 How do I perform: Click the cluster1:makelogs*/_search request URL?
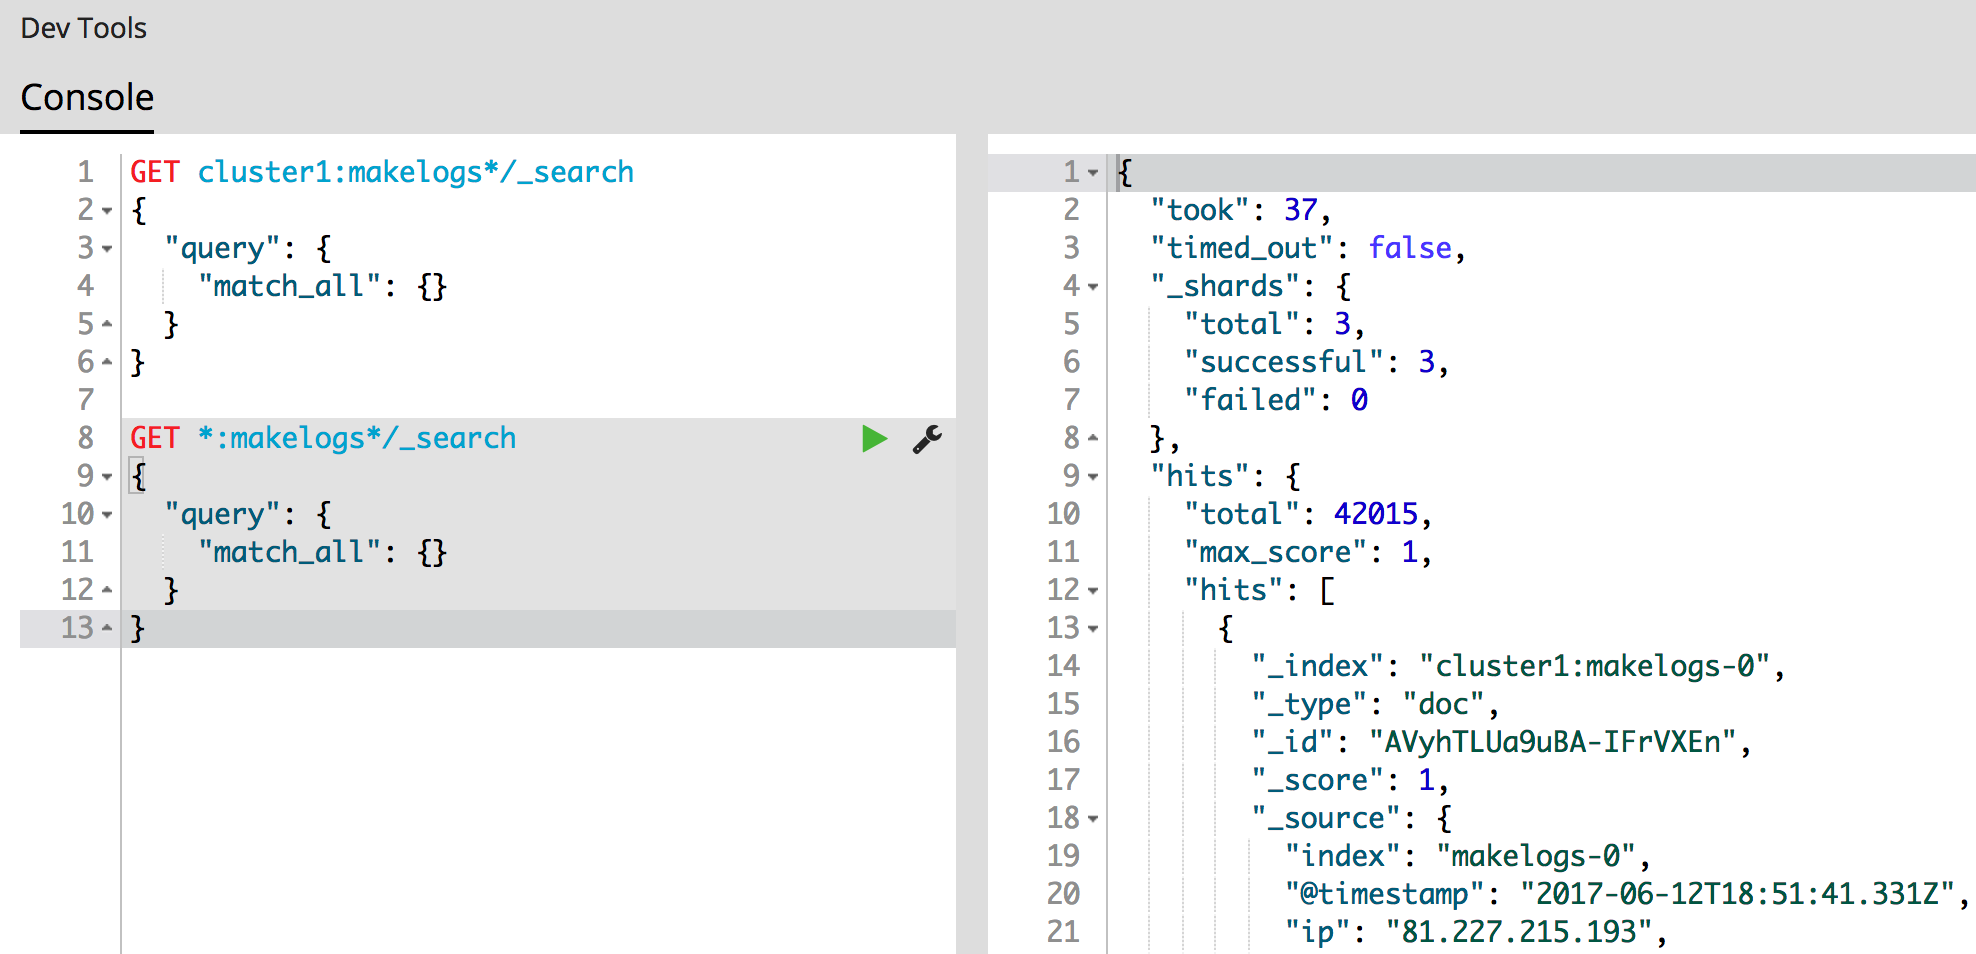click(x=415, y=172)
